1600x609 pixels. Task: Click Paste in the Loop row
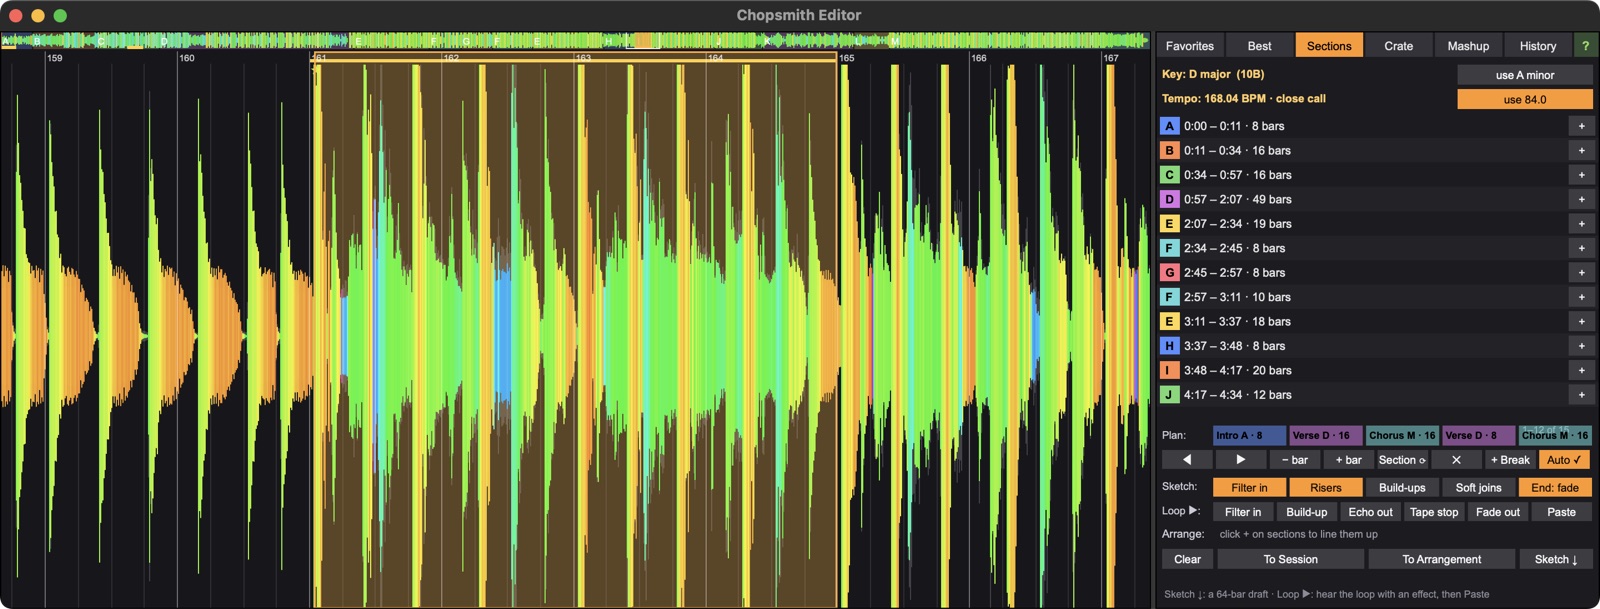(1561, 512)
